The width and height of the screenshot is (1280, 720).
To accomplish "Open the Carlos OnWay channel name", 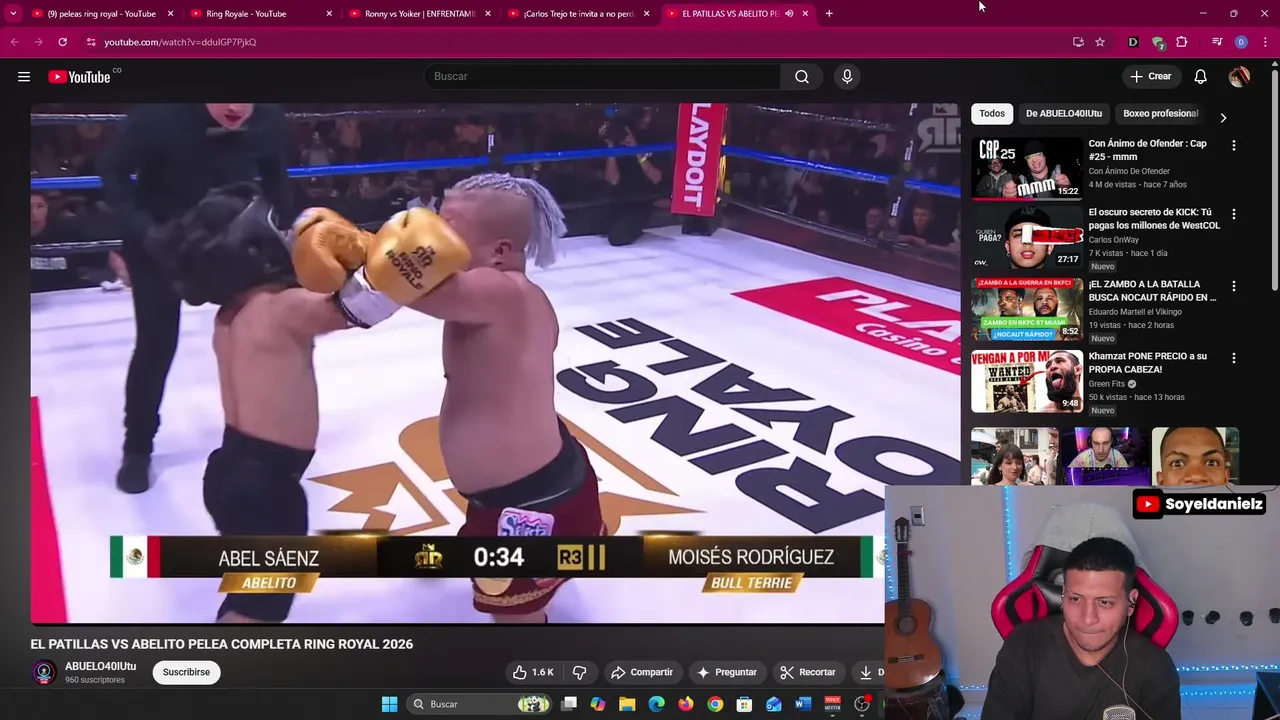I will point(1113,240).
